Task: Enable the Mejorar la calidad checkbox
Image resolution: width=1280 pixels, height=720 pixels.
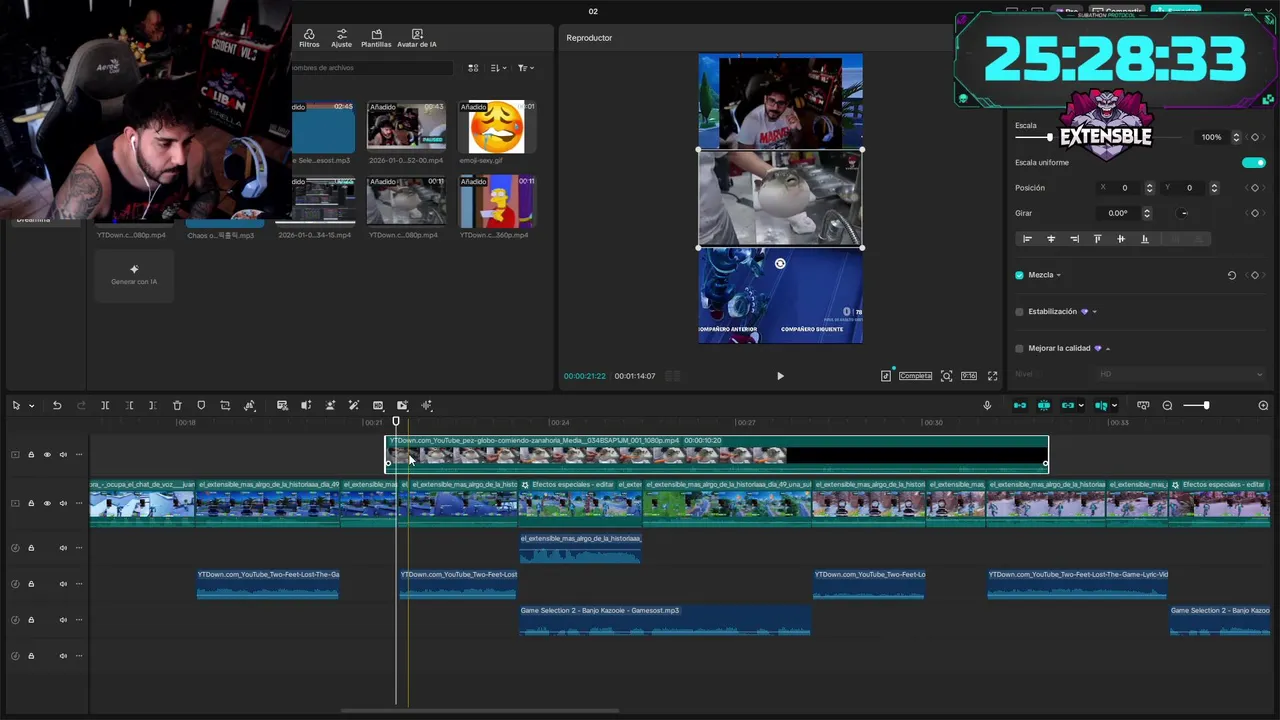Action: coord(1019,348)
